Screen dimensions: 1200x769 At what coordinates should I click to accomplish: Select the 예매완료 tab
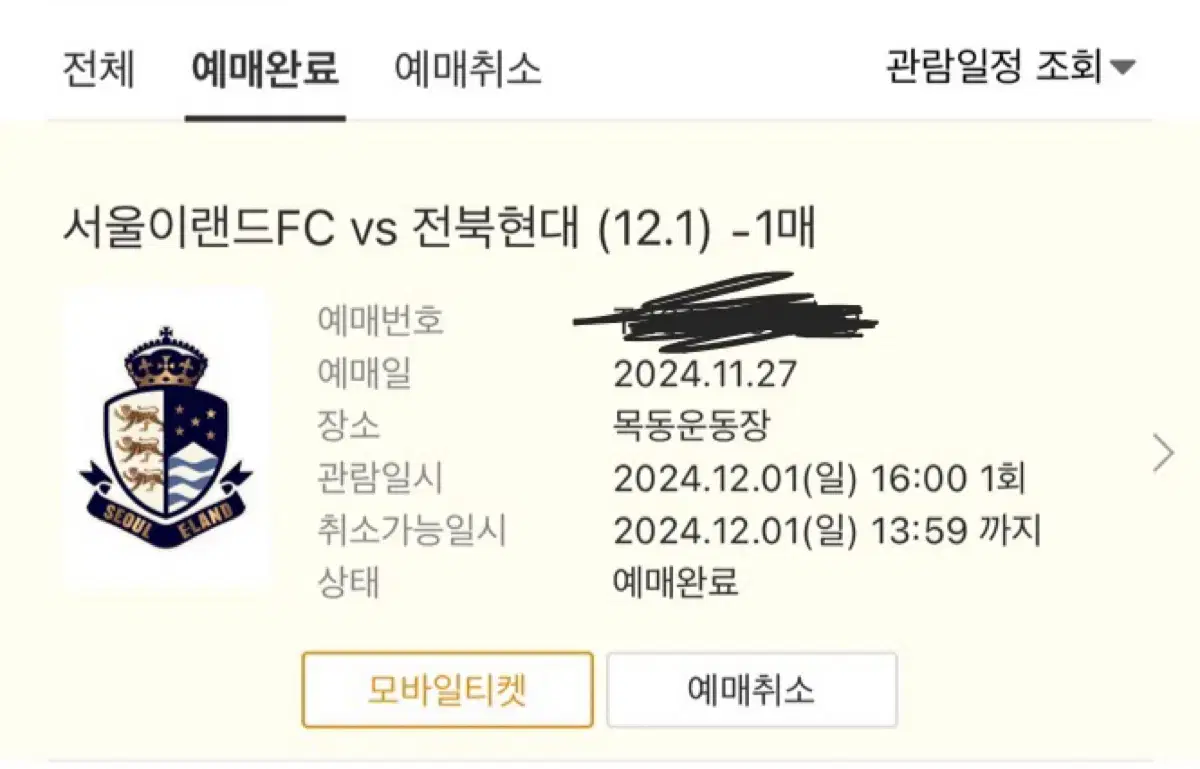[x=265, y=70]
